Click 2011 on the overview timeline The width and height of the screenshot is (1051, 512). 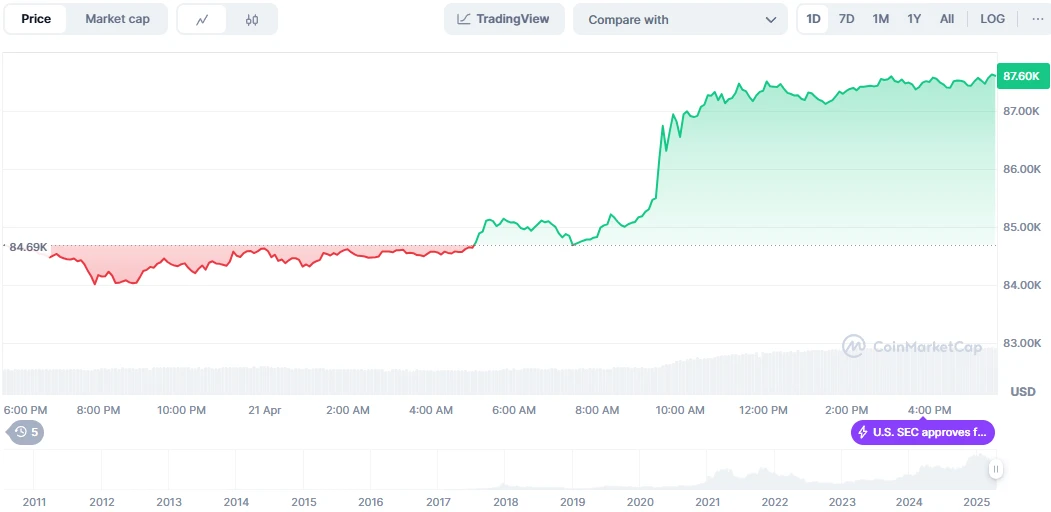pyautogui.click(x=34, y=501)
